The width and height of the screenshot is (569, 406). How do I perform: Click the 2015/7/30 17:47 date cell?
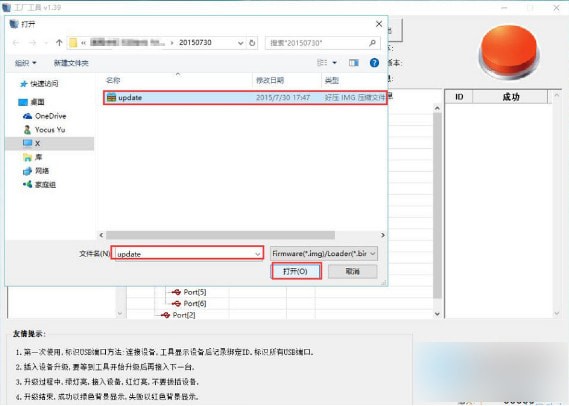tap(283, 97)
